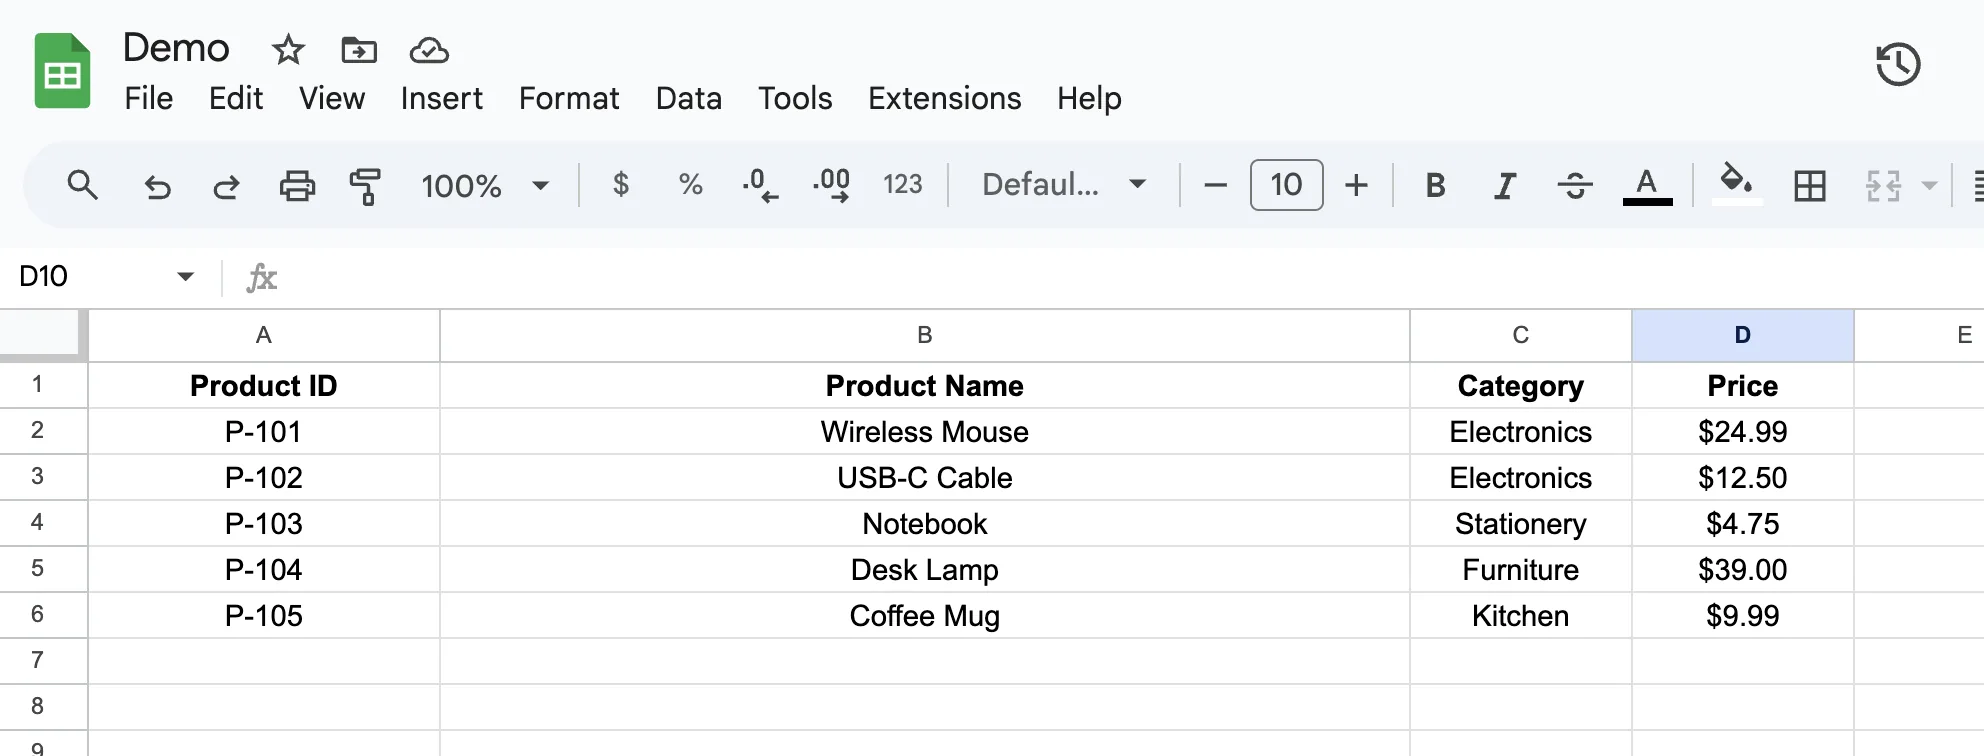Viewport: 1984px width, 756px height.
Task: Select column D header
Action: [1743, 335]
